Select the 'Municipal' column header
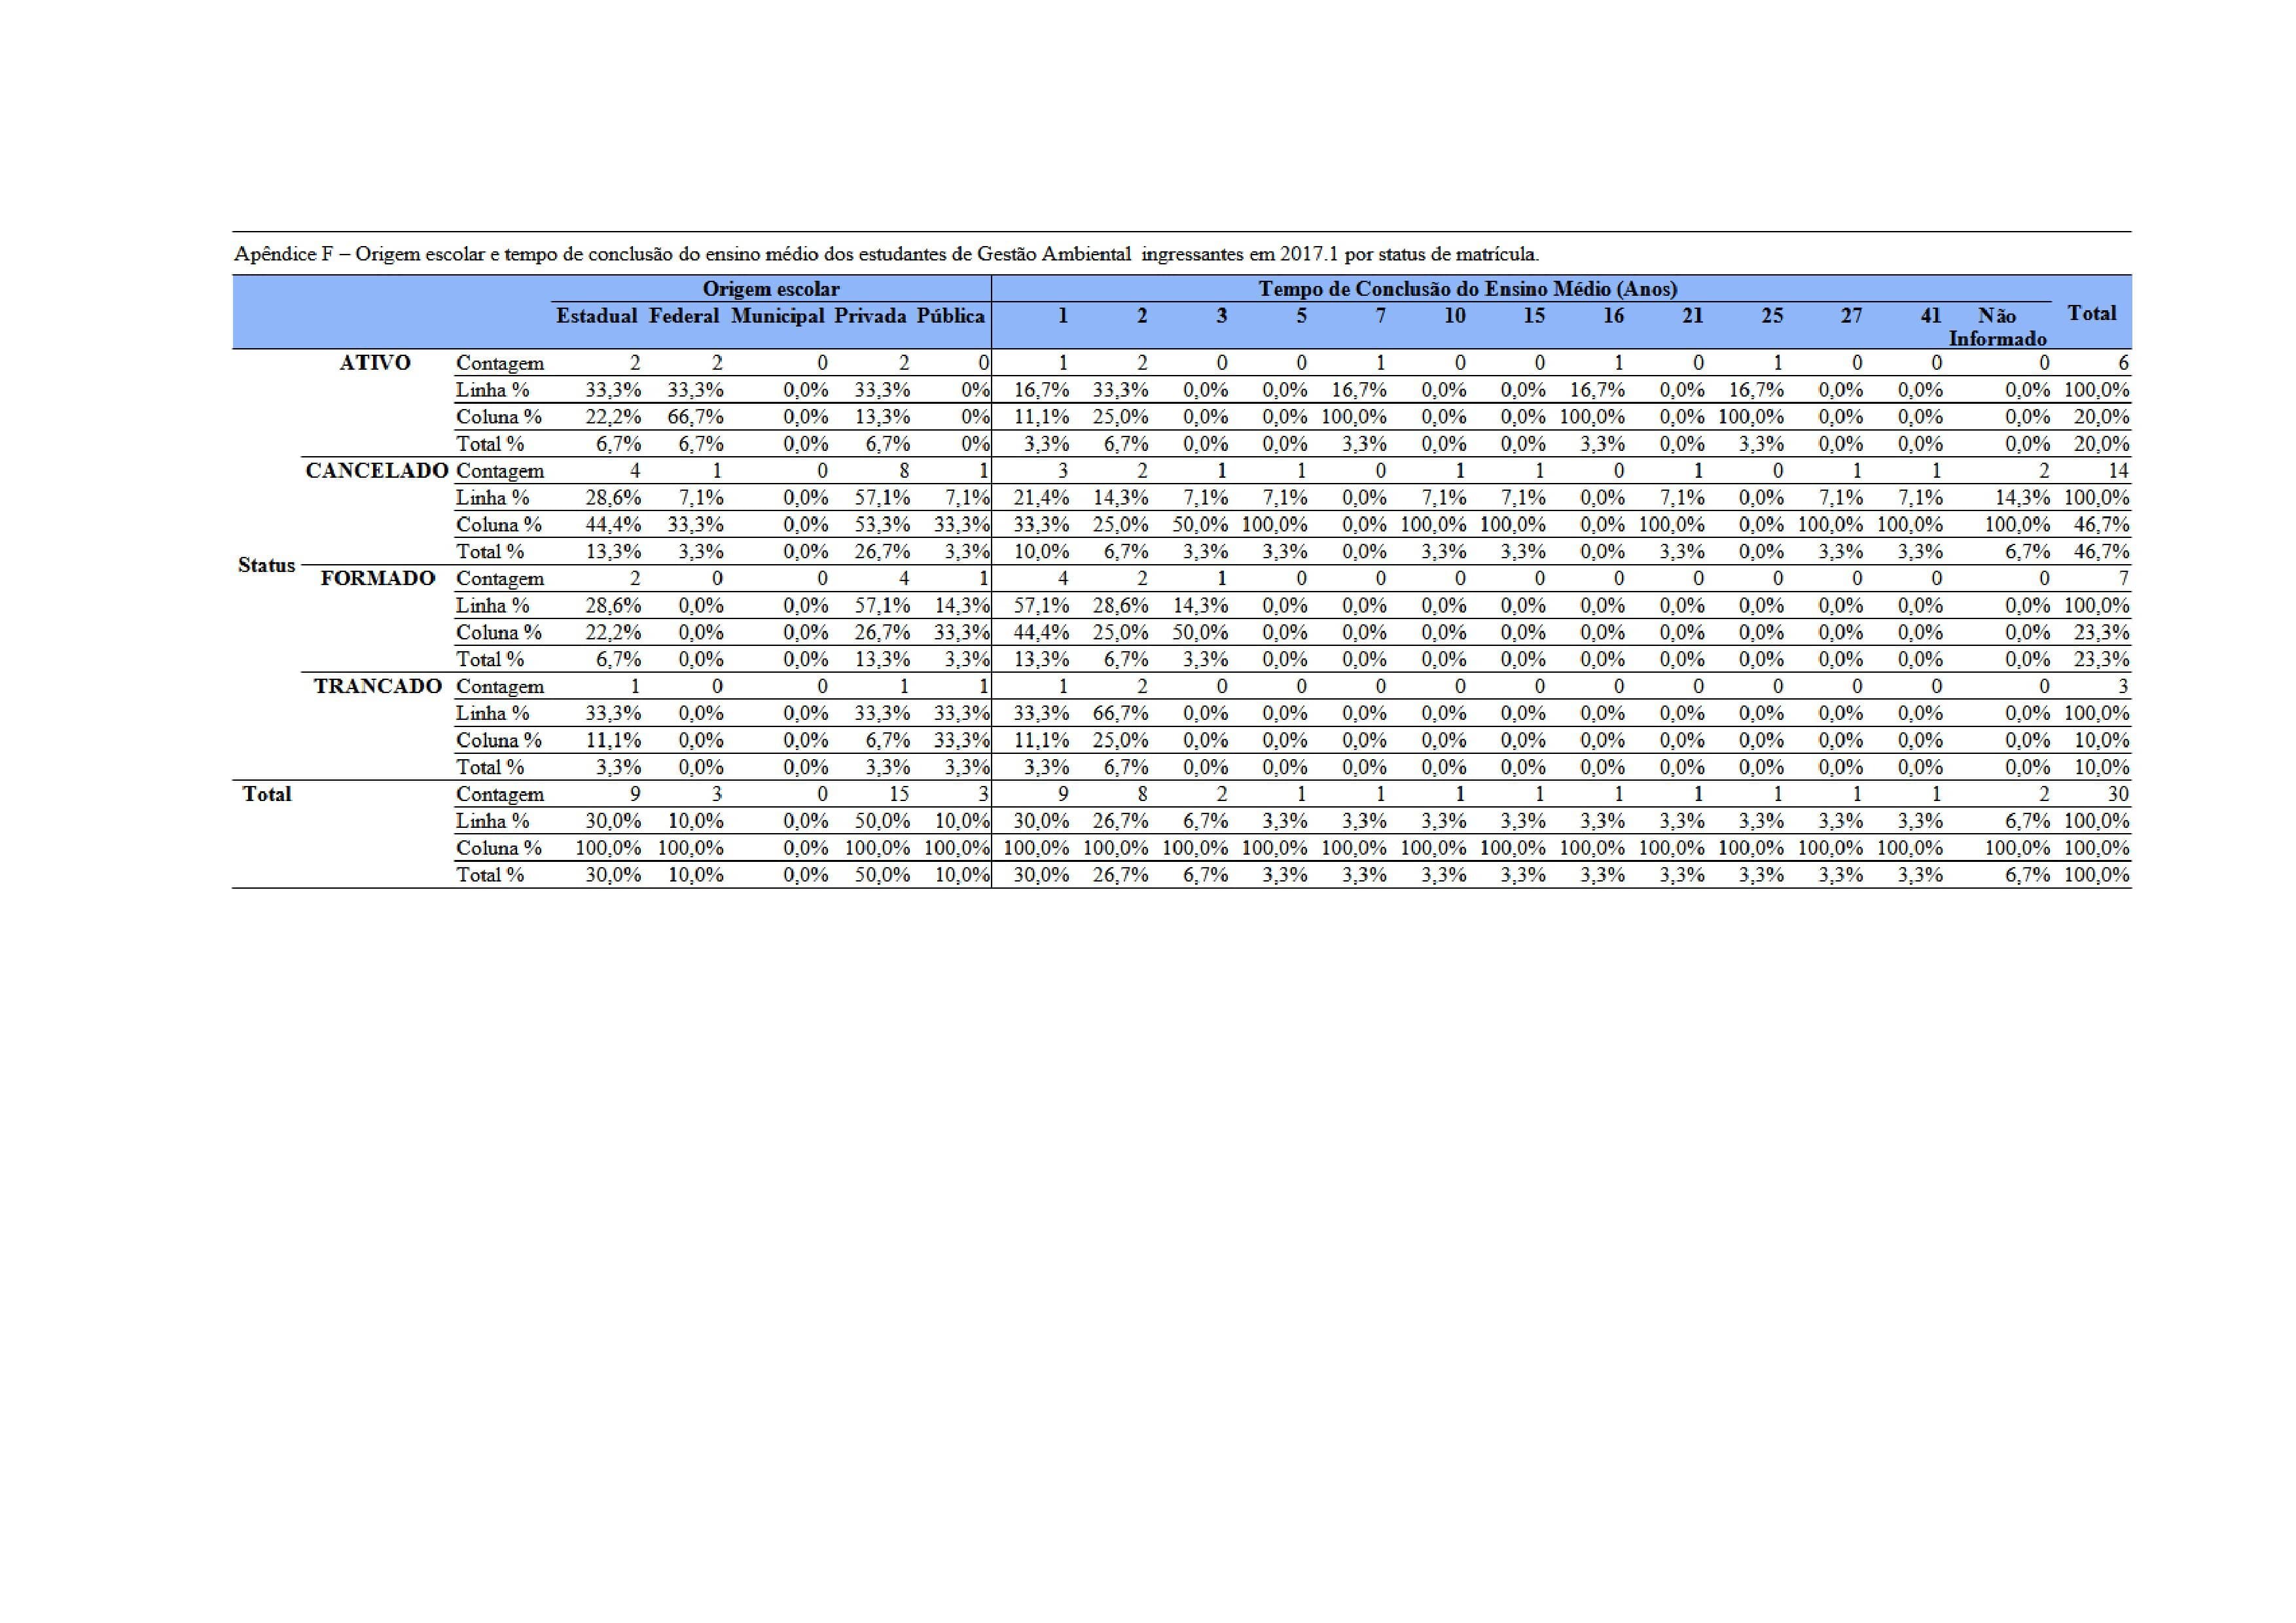 [777, 316]
